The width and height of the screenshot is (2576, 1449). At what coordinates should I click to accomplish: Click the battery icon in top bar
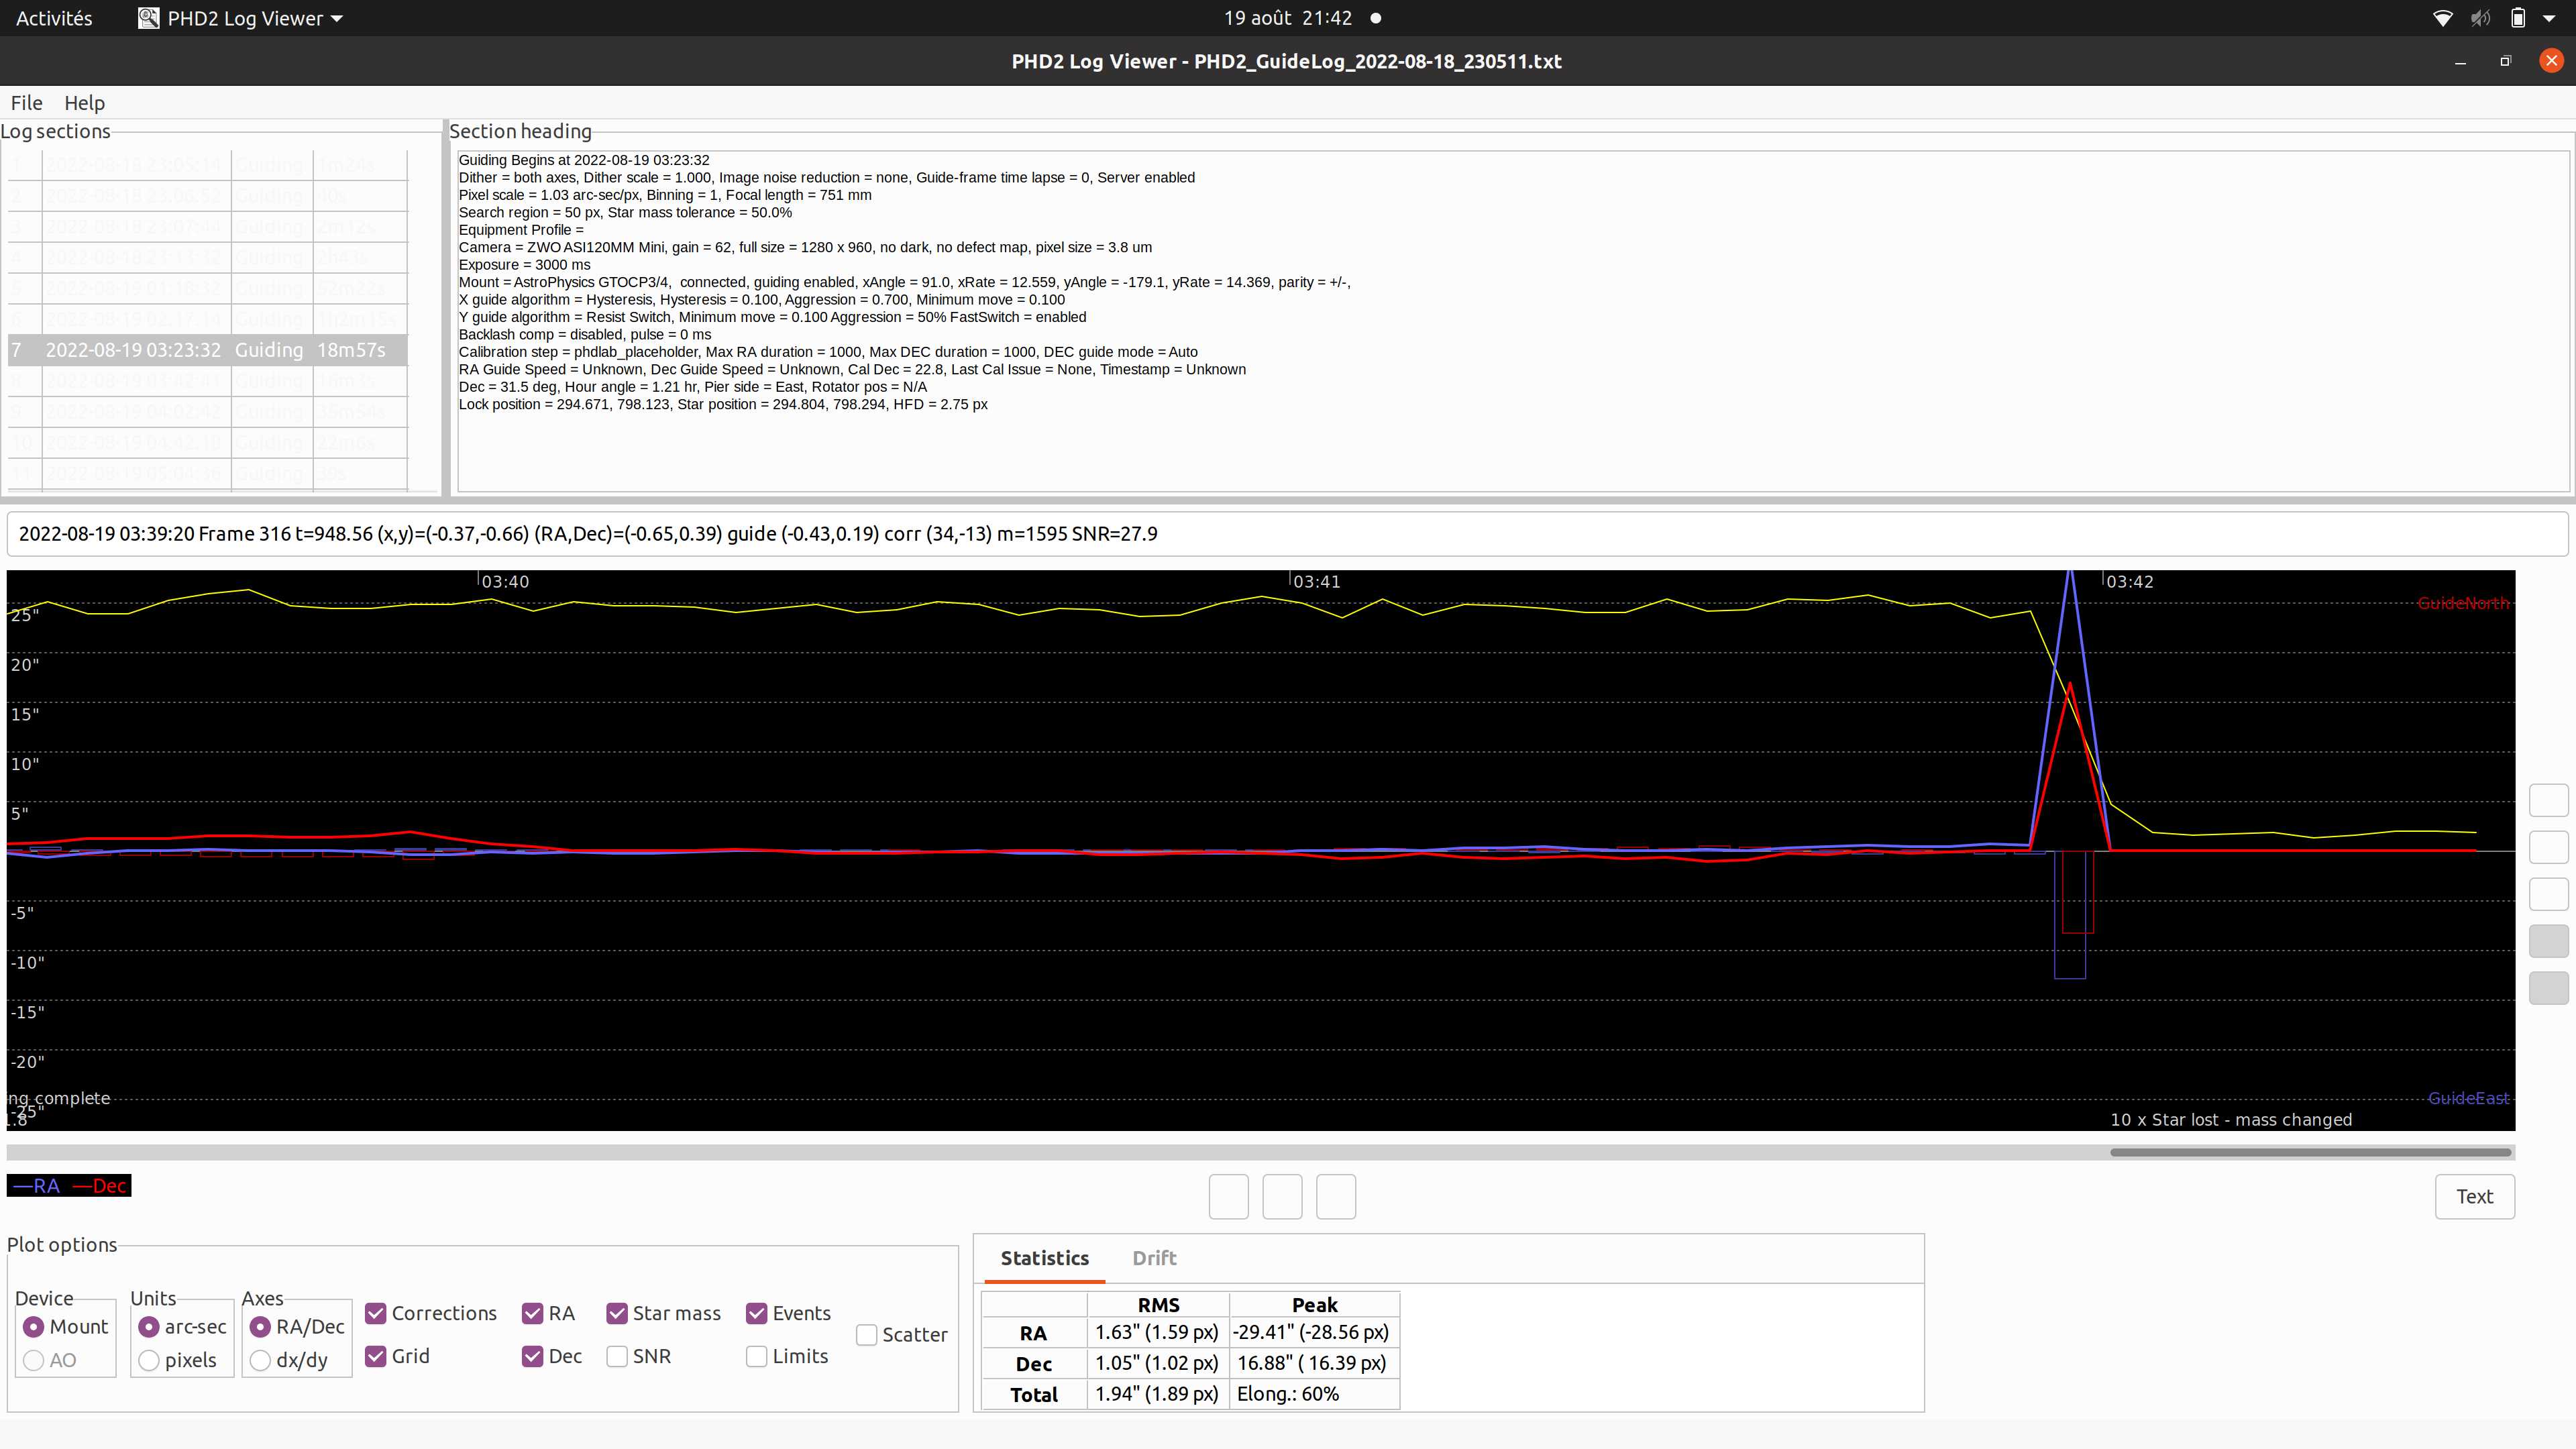pyautogui.click(x=2518, y=18)
